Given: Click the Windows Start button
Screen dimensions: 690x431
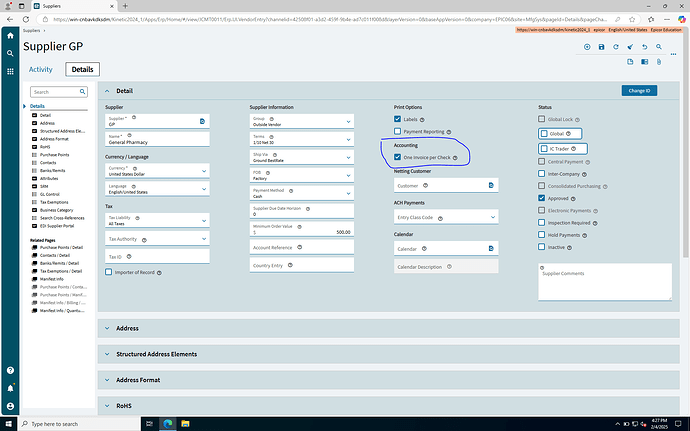Looking at the screenshot, I should tap(9, 424).
